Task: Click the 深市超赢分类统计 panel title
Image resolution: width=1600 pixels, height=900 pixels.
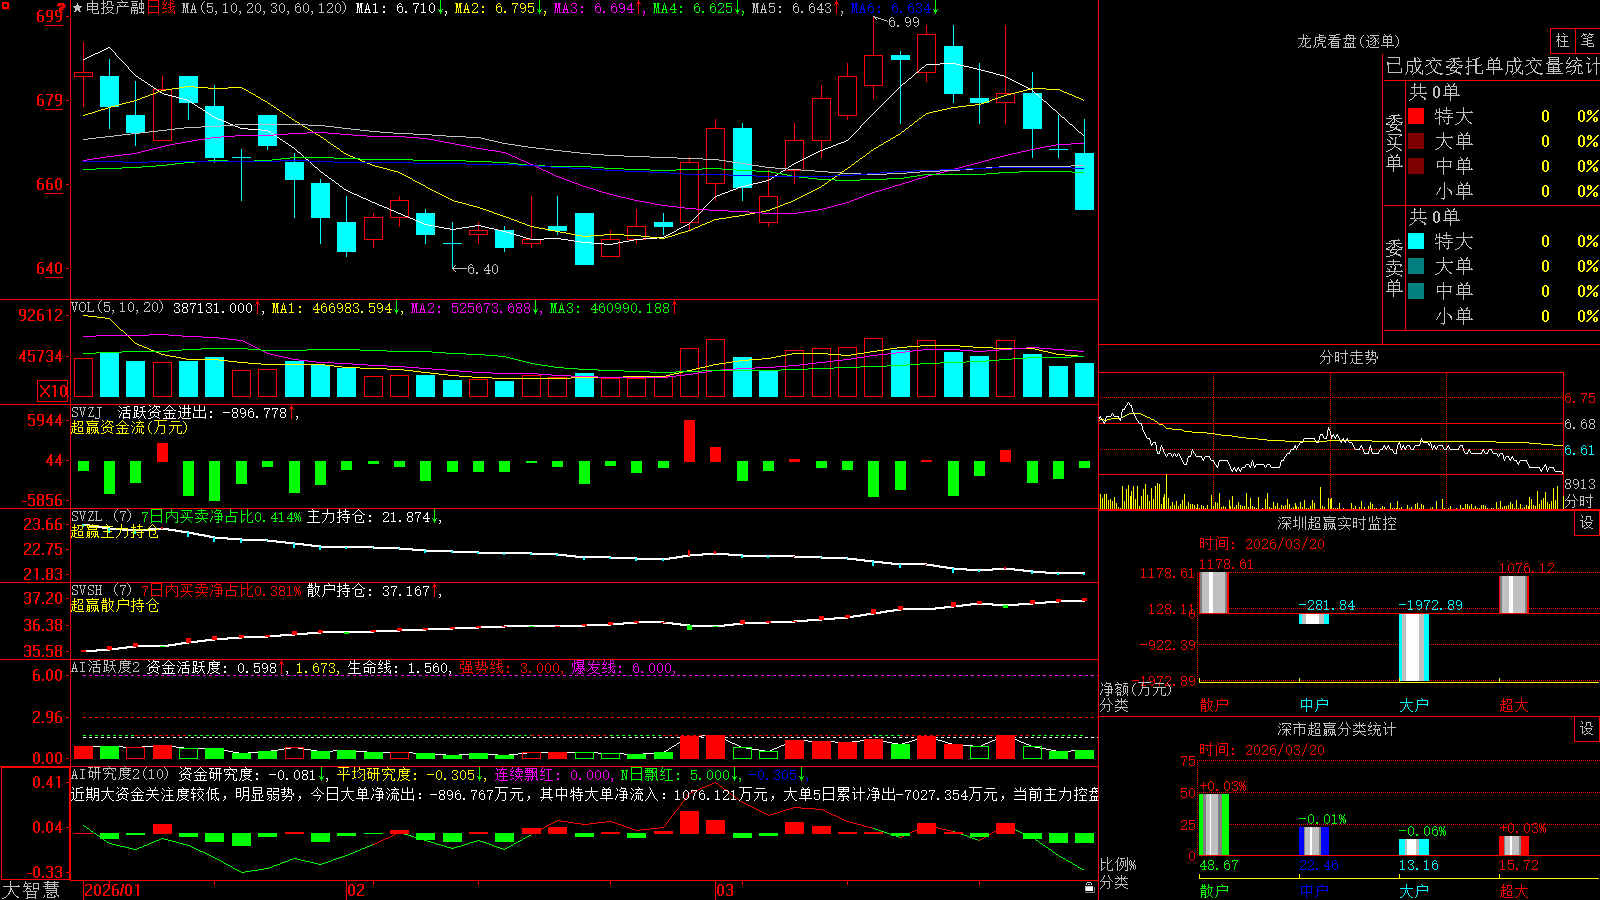Action: (x=1337, y=729)
